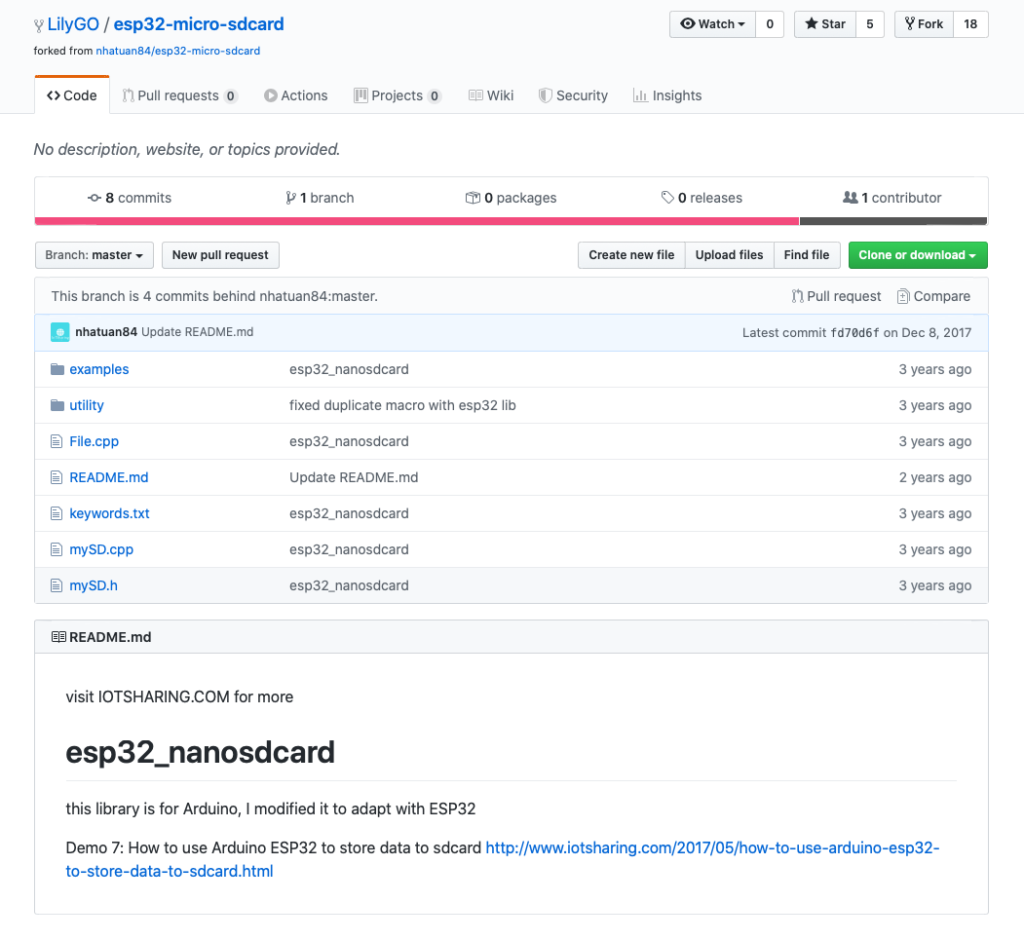This screenshot has width=1024, height=940.
Task: Click the README.md file icon in list
Action: pos(57,478)
